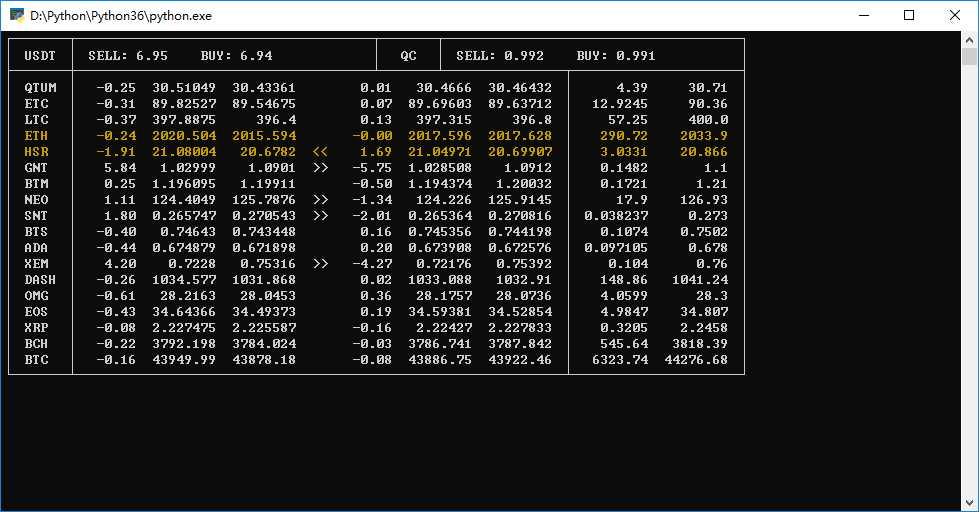979x512 pixels.
Task: Click value 3792.198 in BCH row
Action: 184,344
